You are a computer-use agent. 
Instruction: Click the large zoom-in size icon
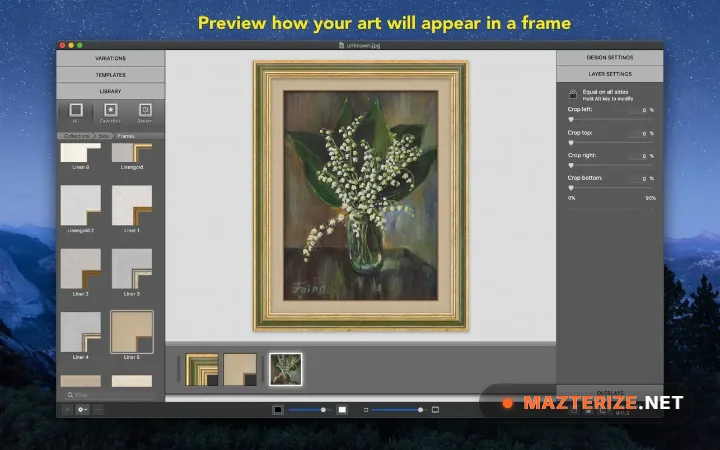(435, 410)
